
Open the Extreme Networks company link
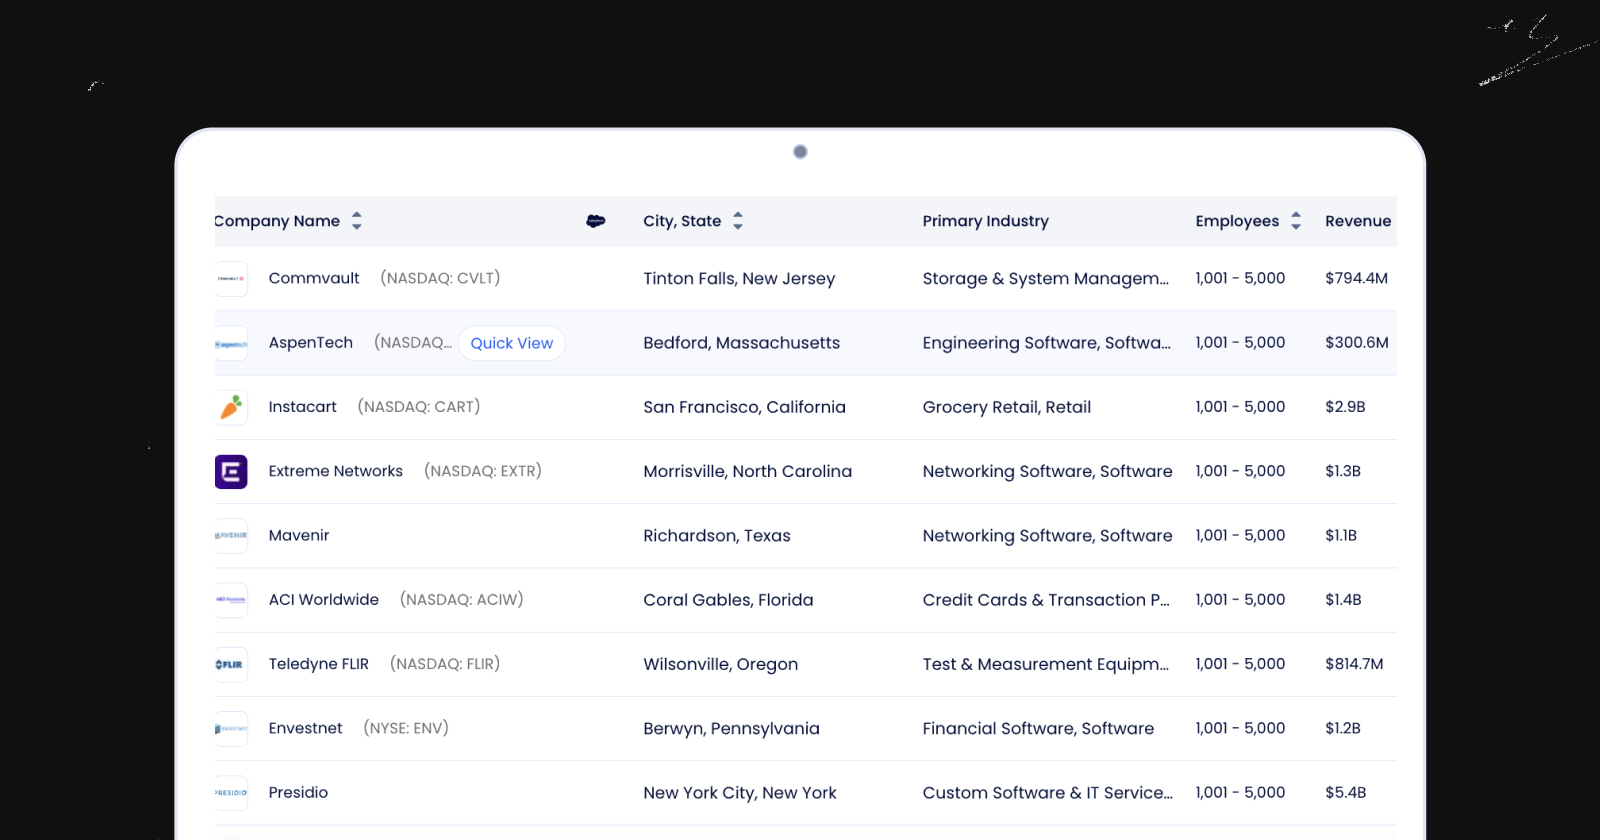pyautogui.click(x=336, y=471)
